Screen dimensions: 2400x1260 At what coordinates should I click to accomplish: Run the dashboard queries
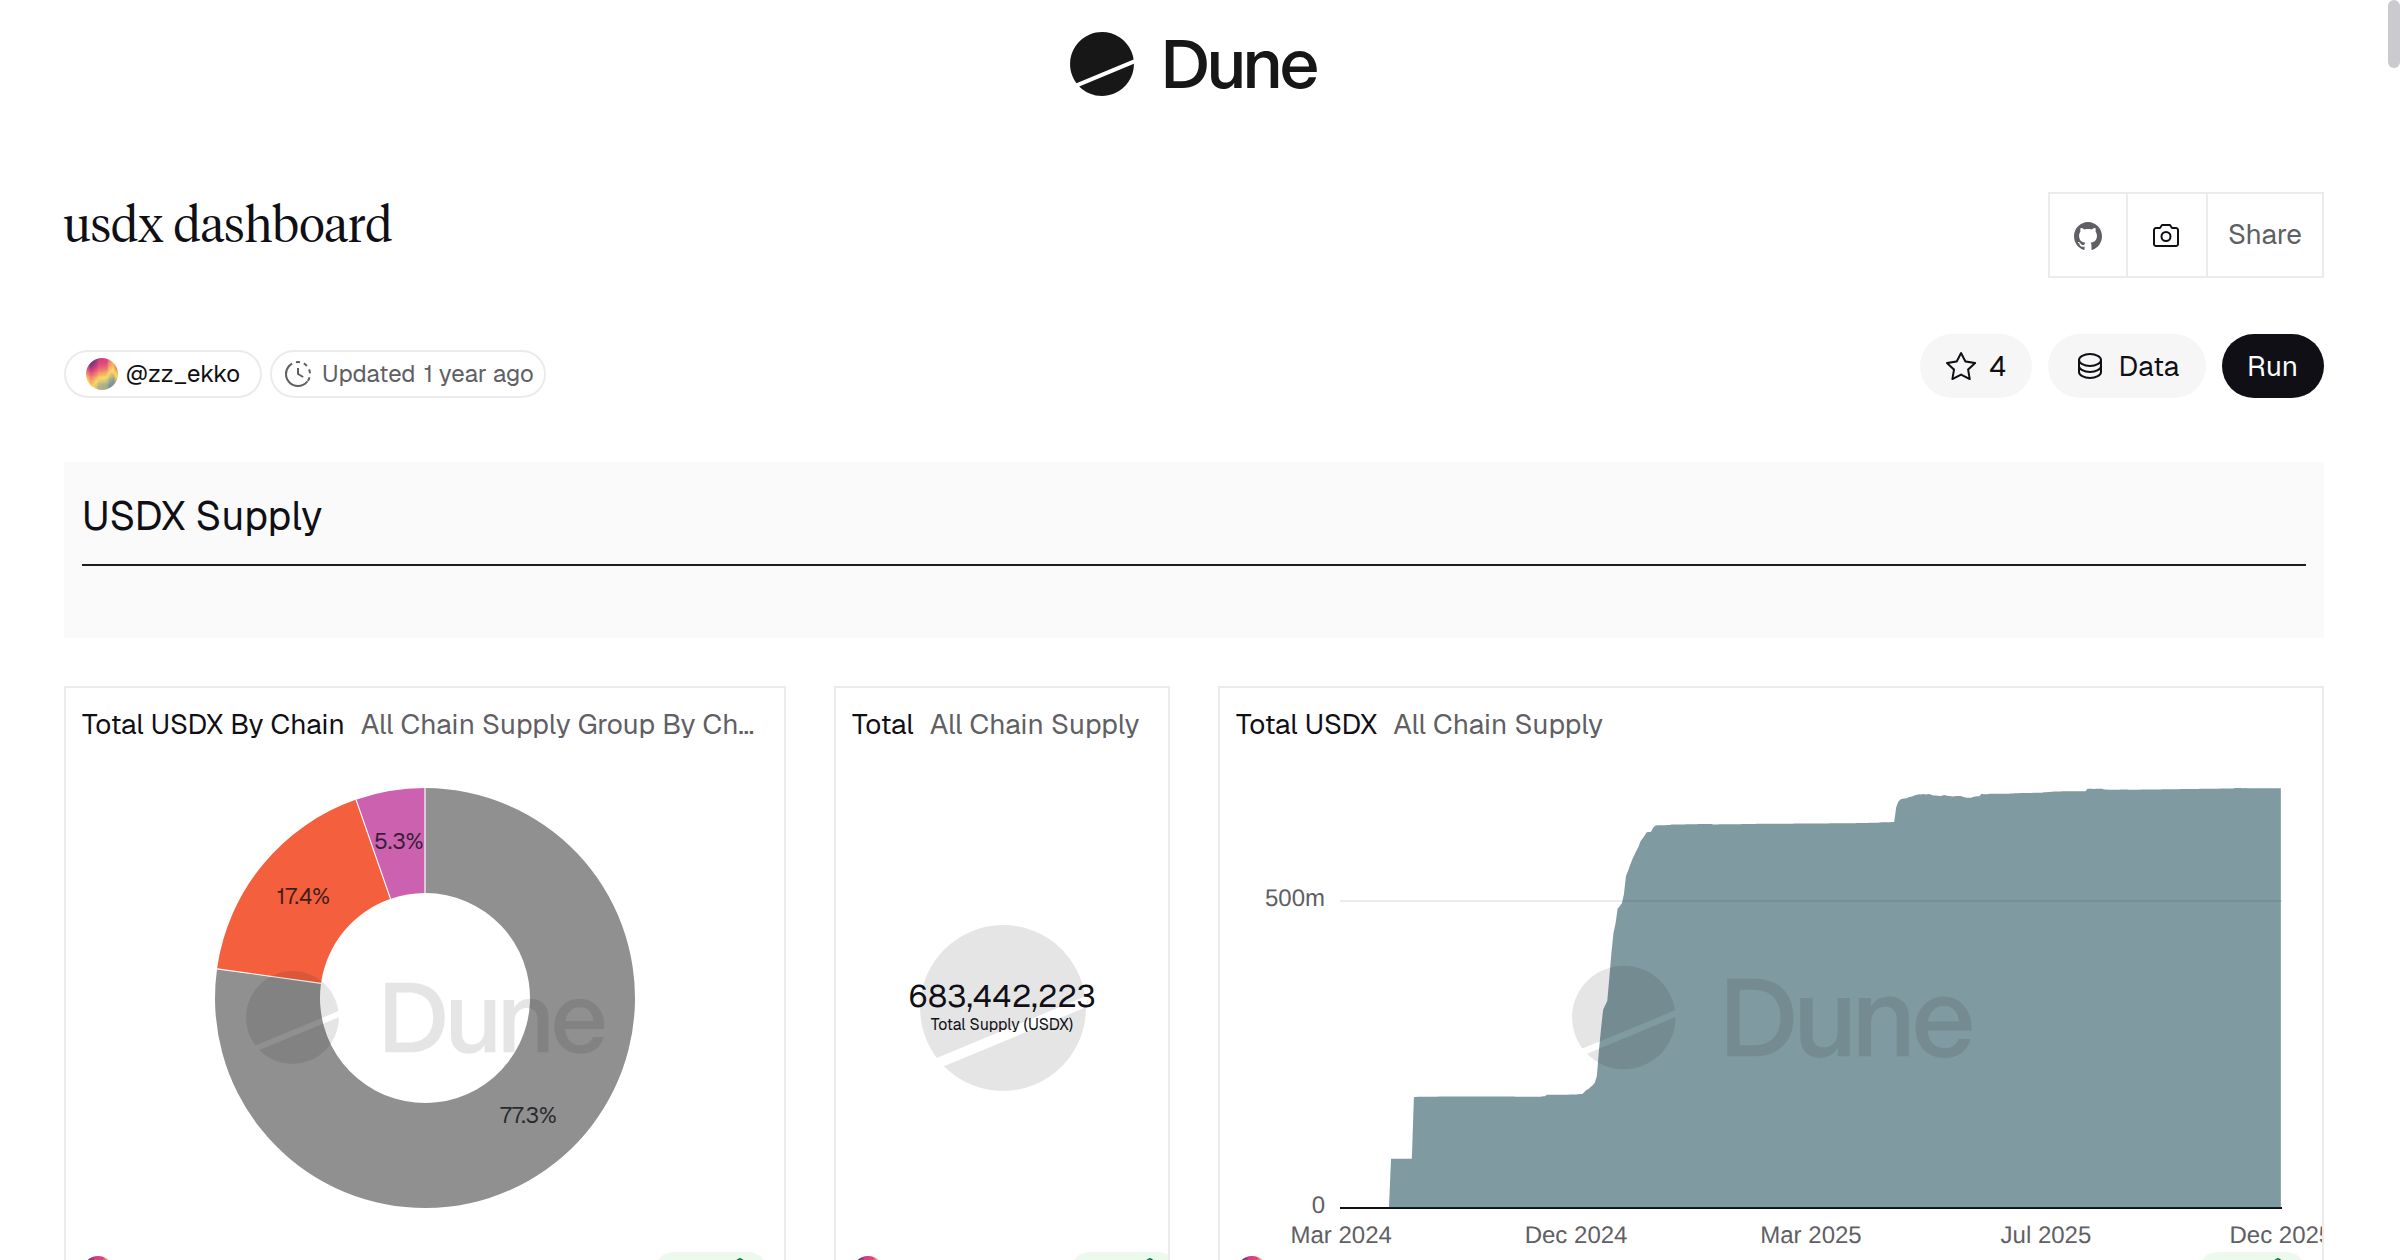click(2272, 366)
